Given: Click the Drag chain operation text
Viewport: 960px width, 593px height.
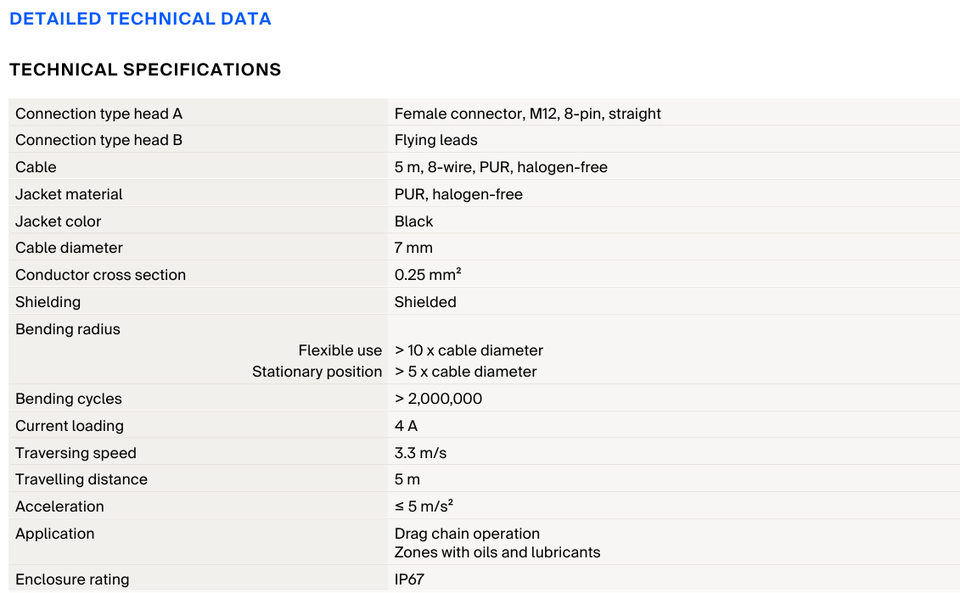Looking at the screenshot, I should click(467, 534).
